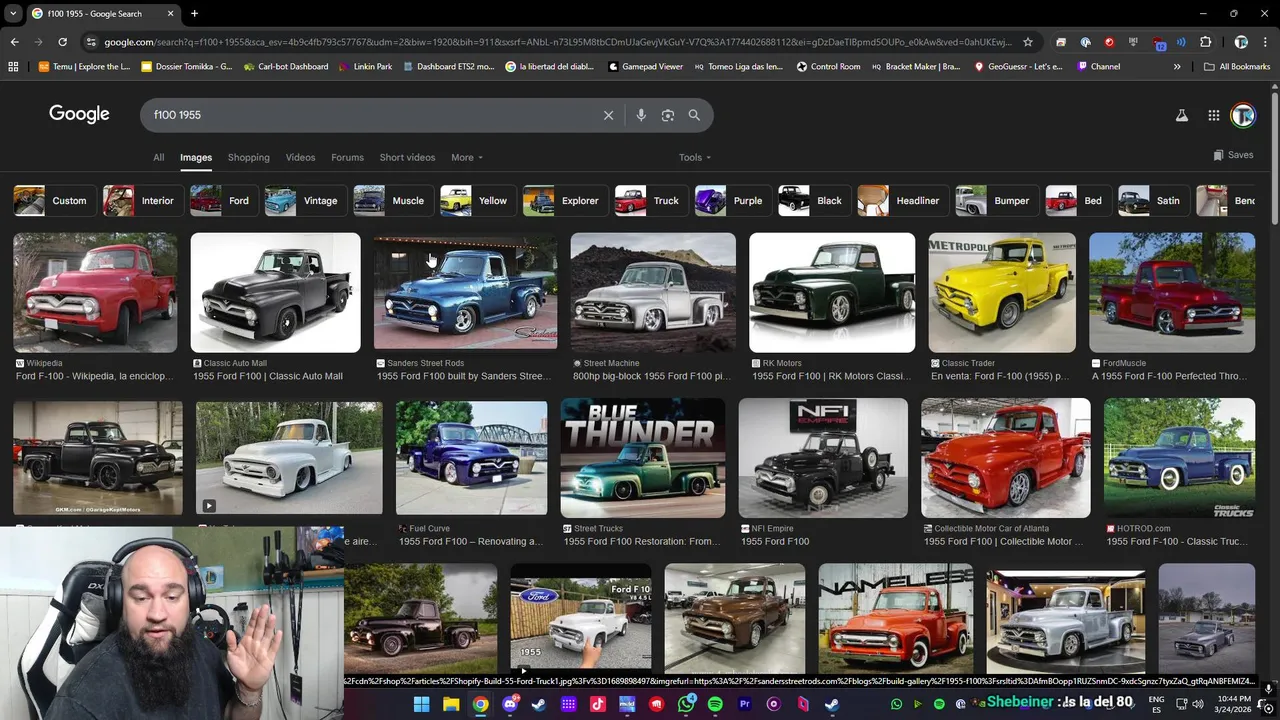Screen dimensions: 1280x720
Task: Switch to the Shopping tab
Action: click(249, 157)
